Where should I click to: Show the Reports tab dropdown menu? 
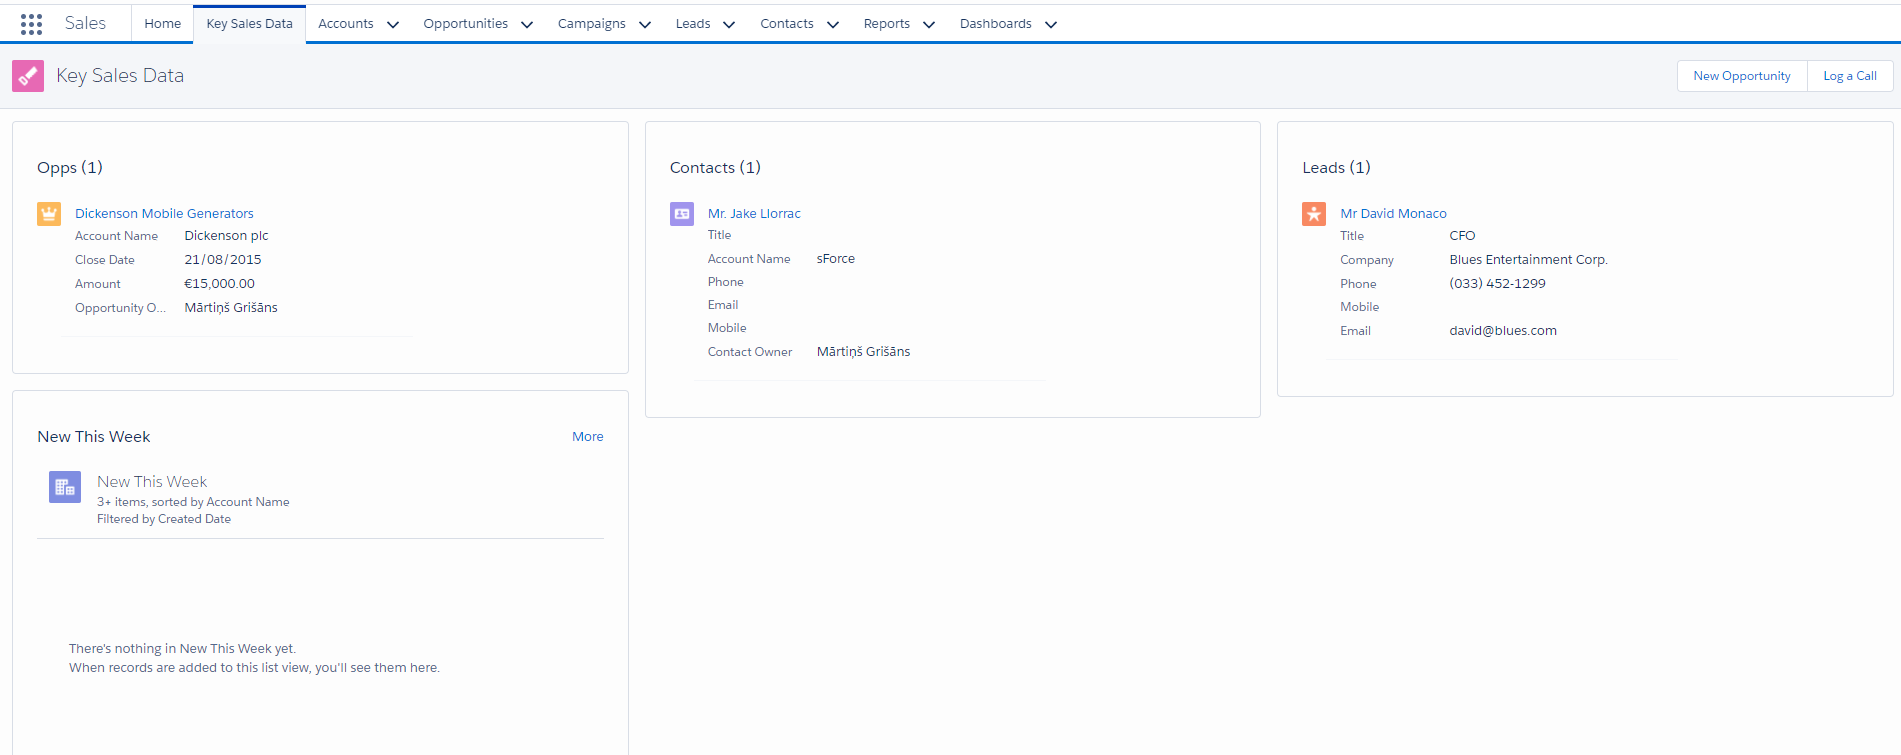coord(929,25)
